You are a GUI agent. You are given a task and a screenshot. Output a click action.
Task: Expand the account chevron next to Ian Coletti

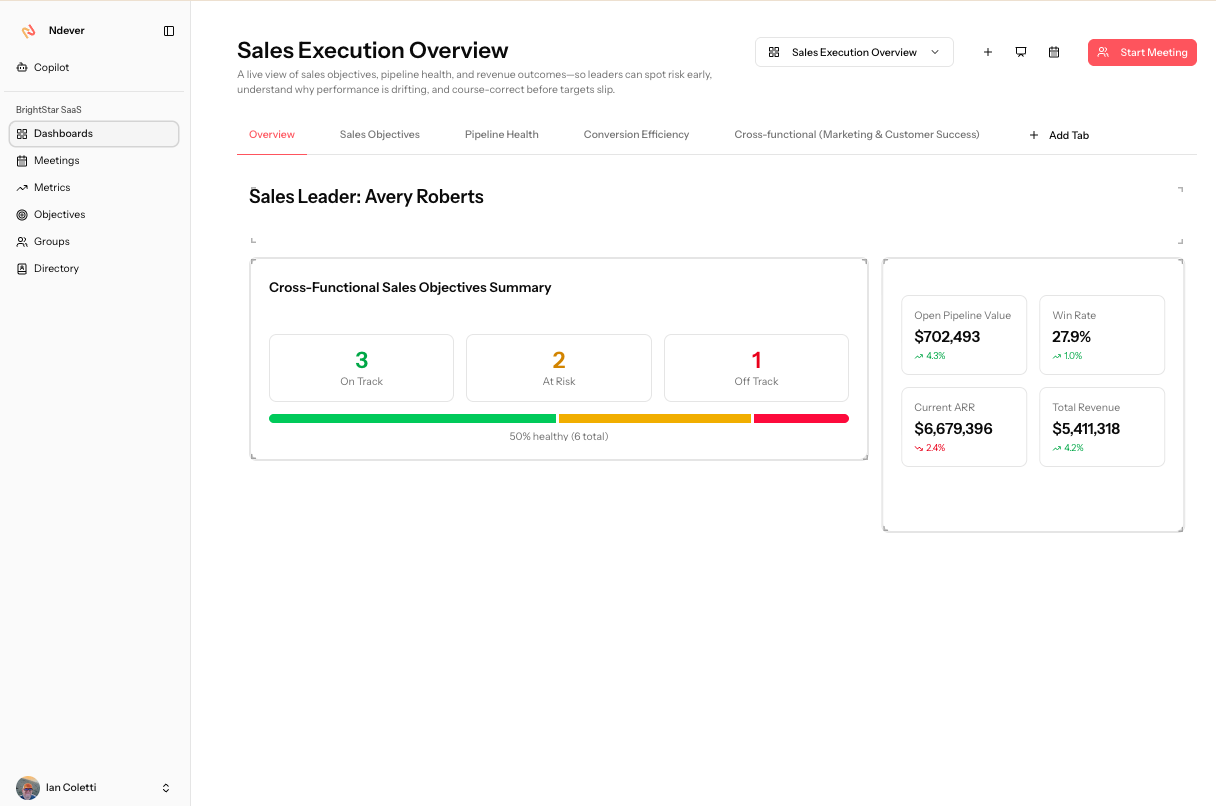166,787
